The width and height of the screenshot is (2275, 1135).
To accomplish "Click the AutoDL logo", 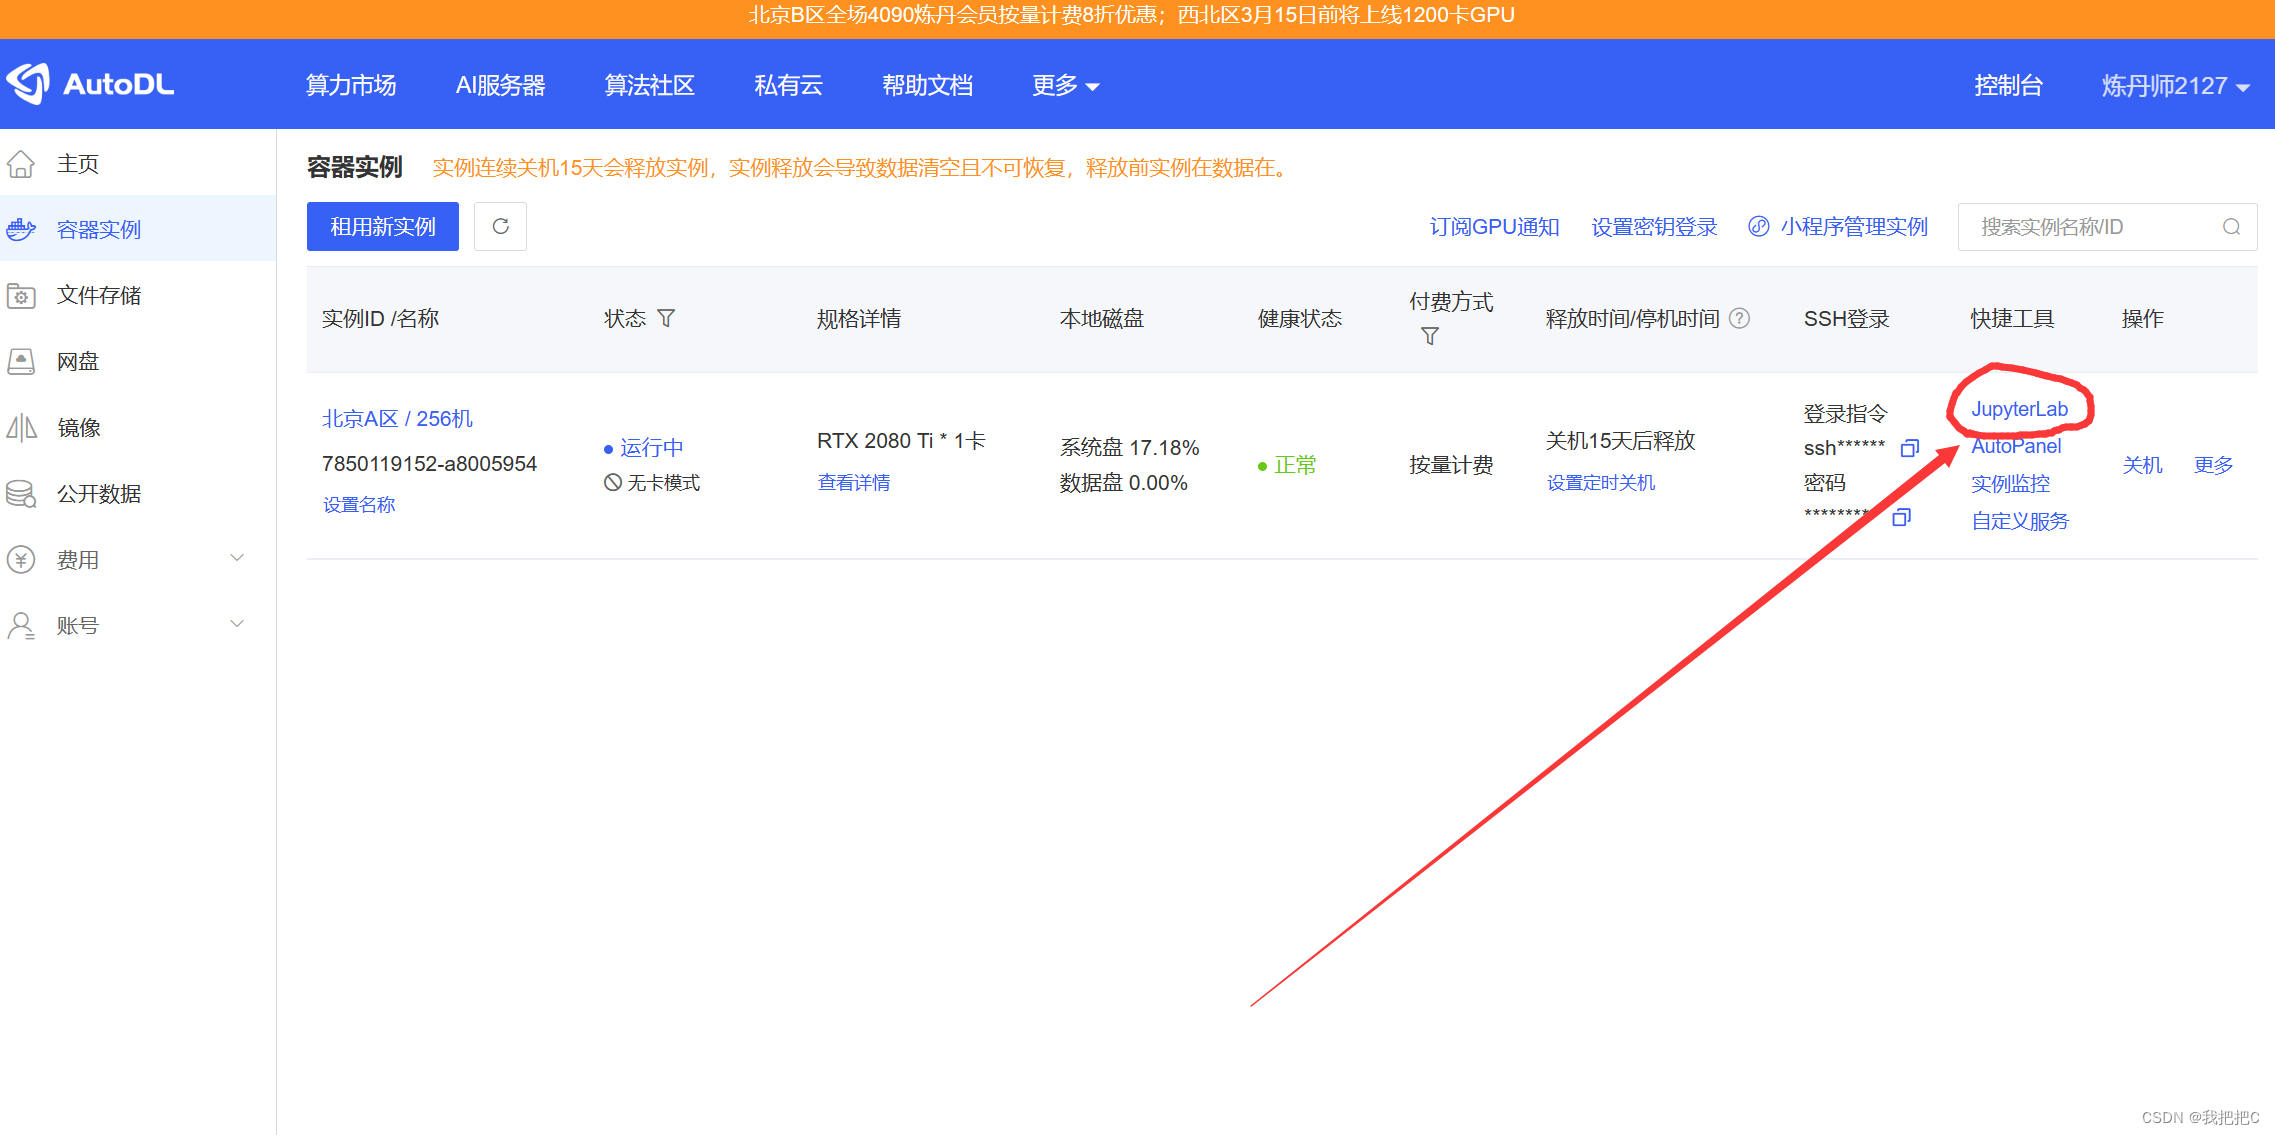I will (90, 84).
